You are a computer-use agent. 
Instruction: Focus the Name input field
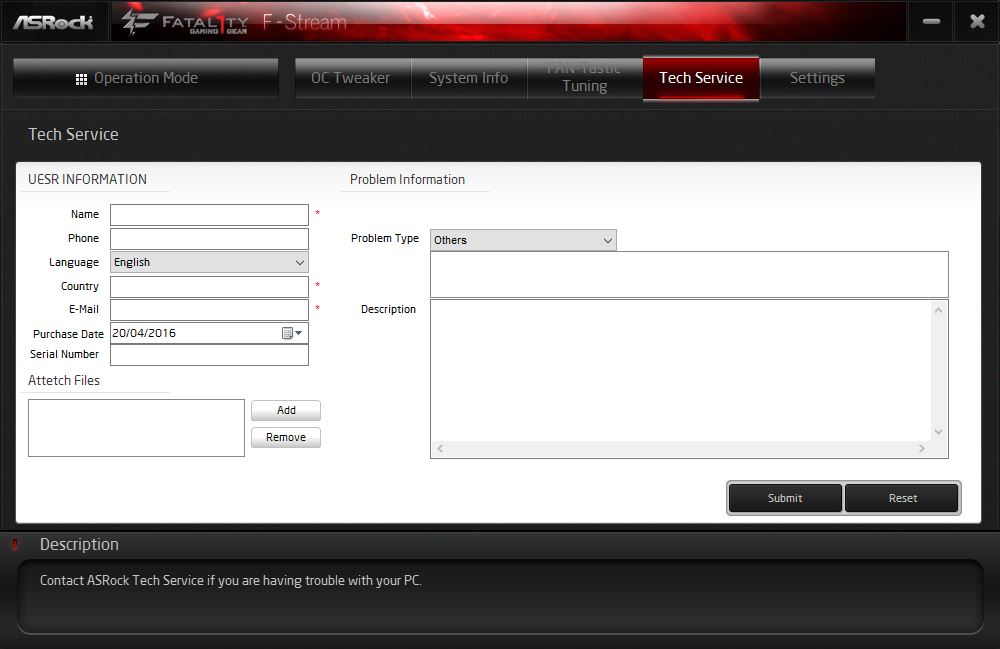pos(209,215)
